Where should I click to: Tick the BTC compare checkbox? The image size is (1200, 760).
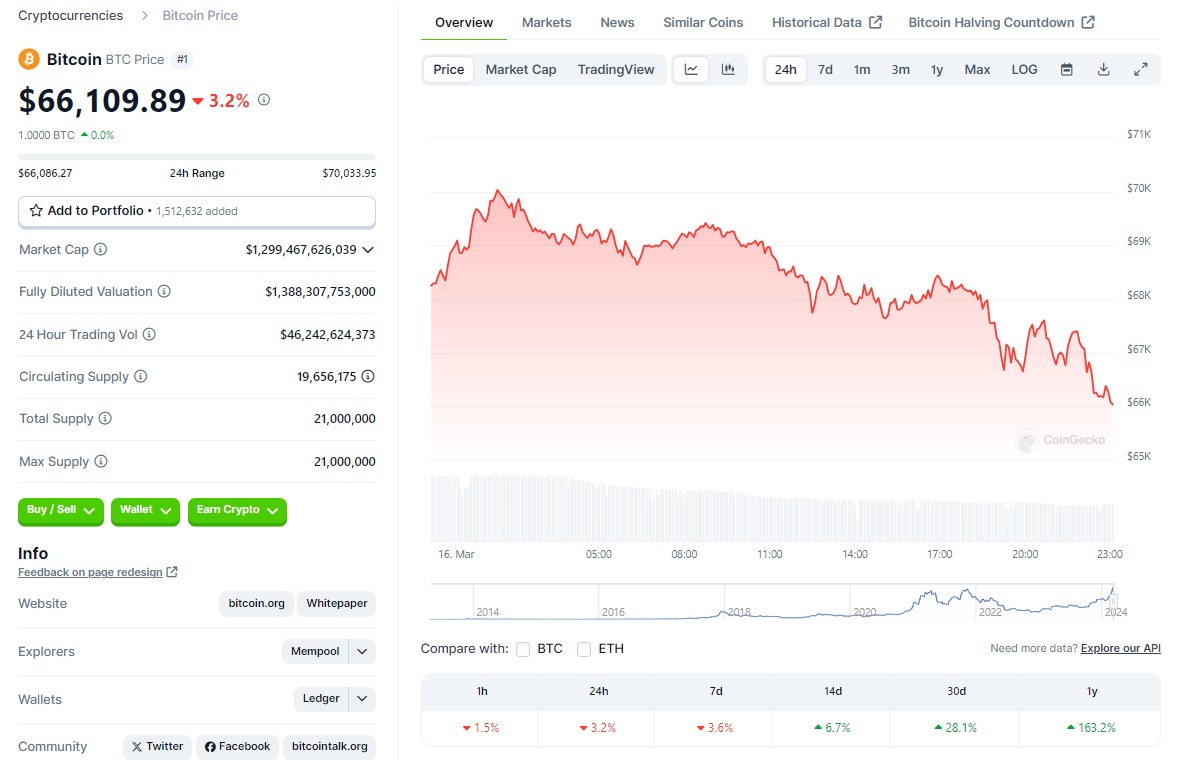click(523, 649)
